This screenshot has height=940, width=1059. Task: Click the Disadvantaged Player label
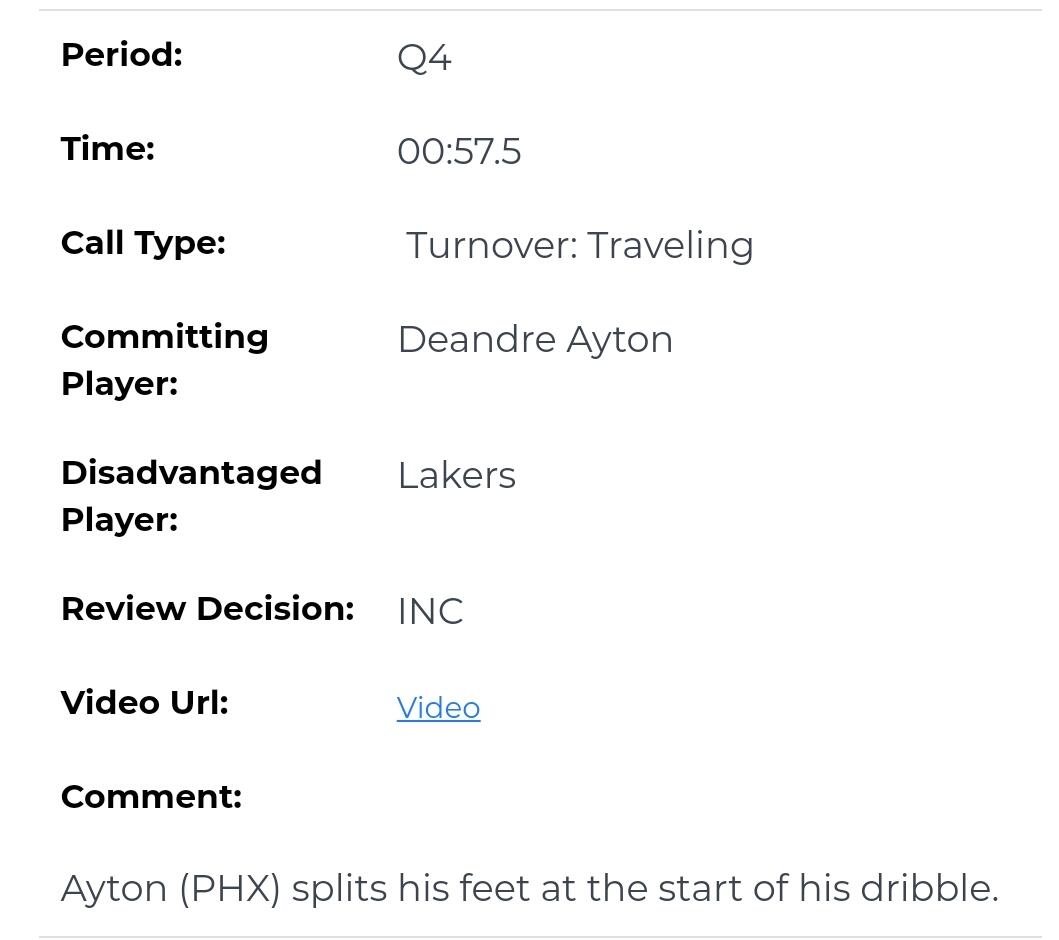point(191,495)
